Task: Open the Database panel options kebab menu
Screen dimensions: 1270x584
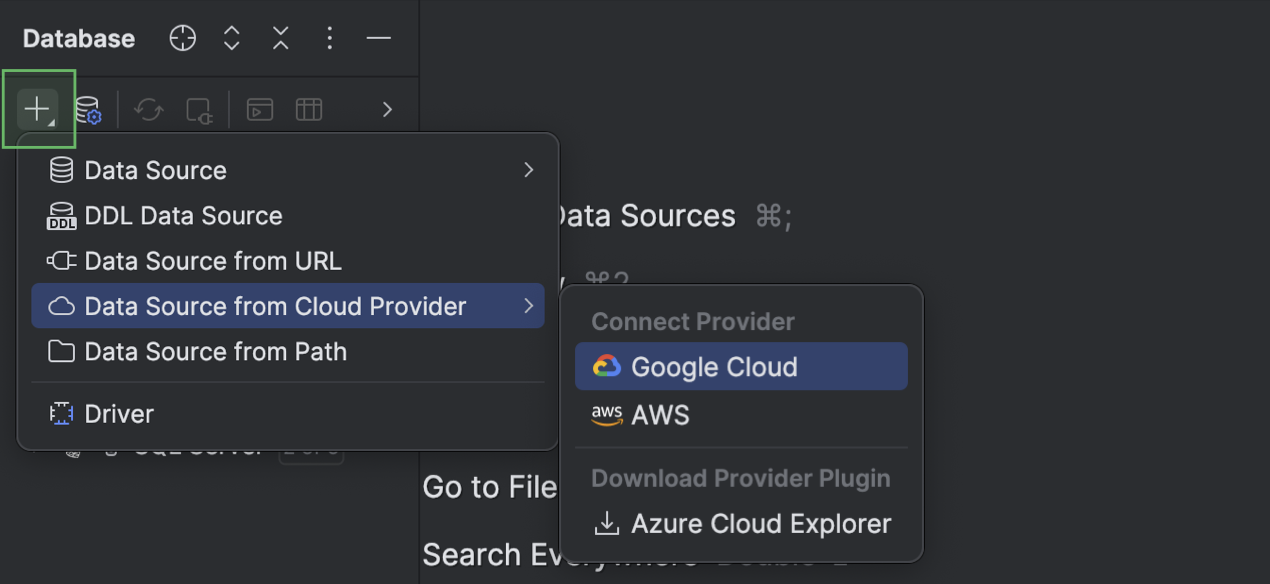Action: pos(330,39)
